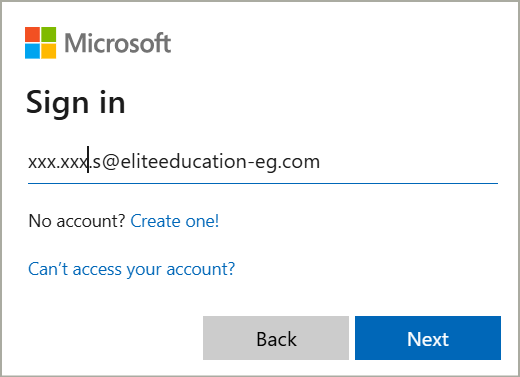Go back with the Back button
The width and height of the screenshot is (520, 377).
pyautogui.click(x=276, y=338)
